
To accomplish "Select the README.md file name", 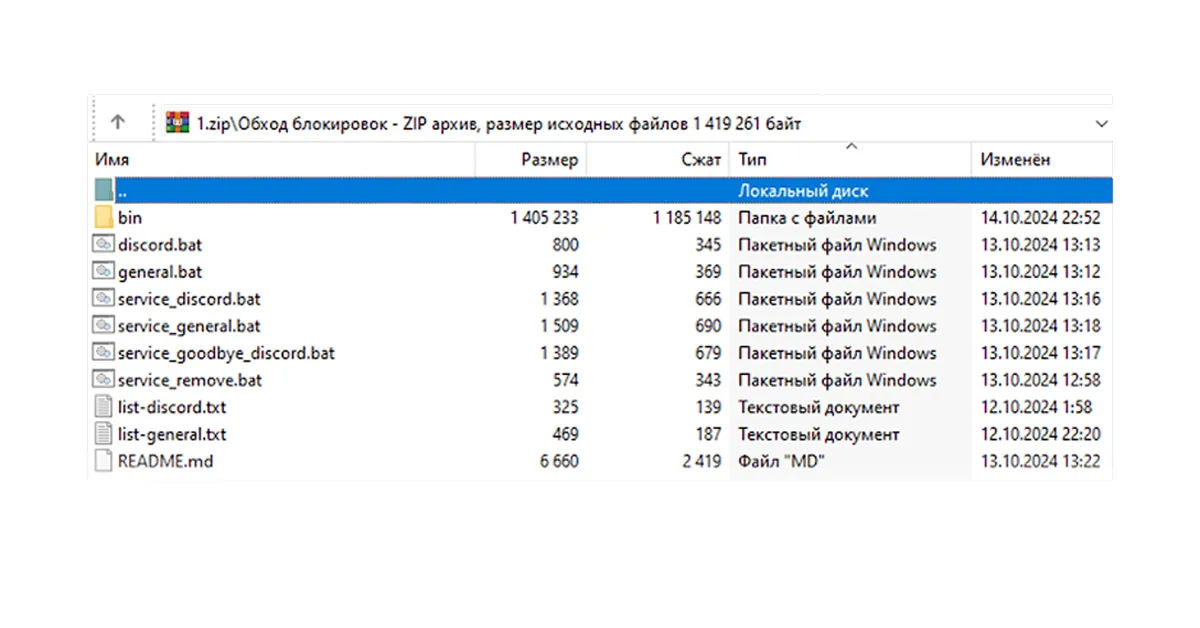I will click(x=165, y=461).
